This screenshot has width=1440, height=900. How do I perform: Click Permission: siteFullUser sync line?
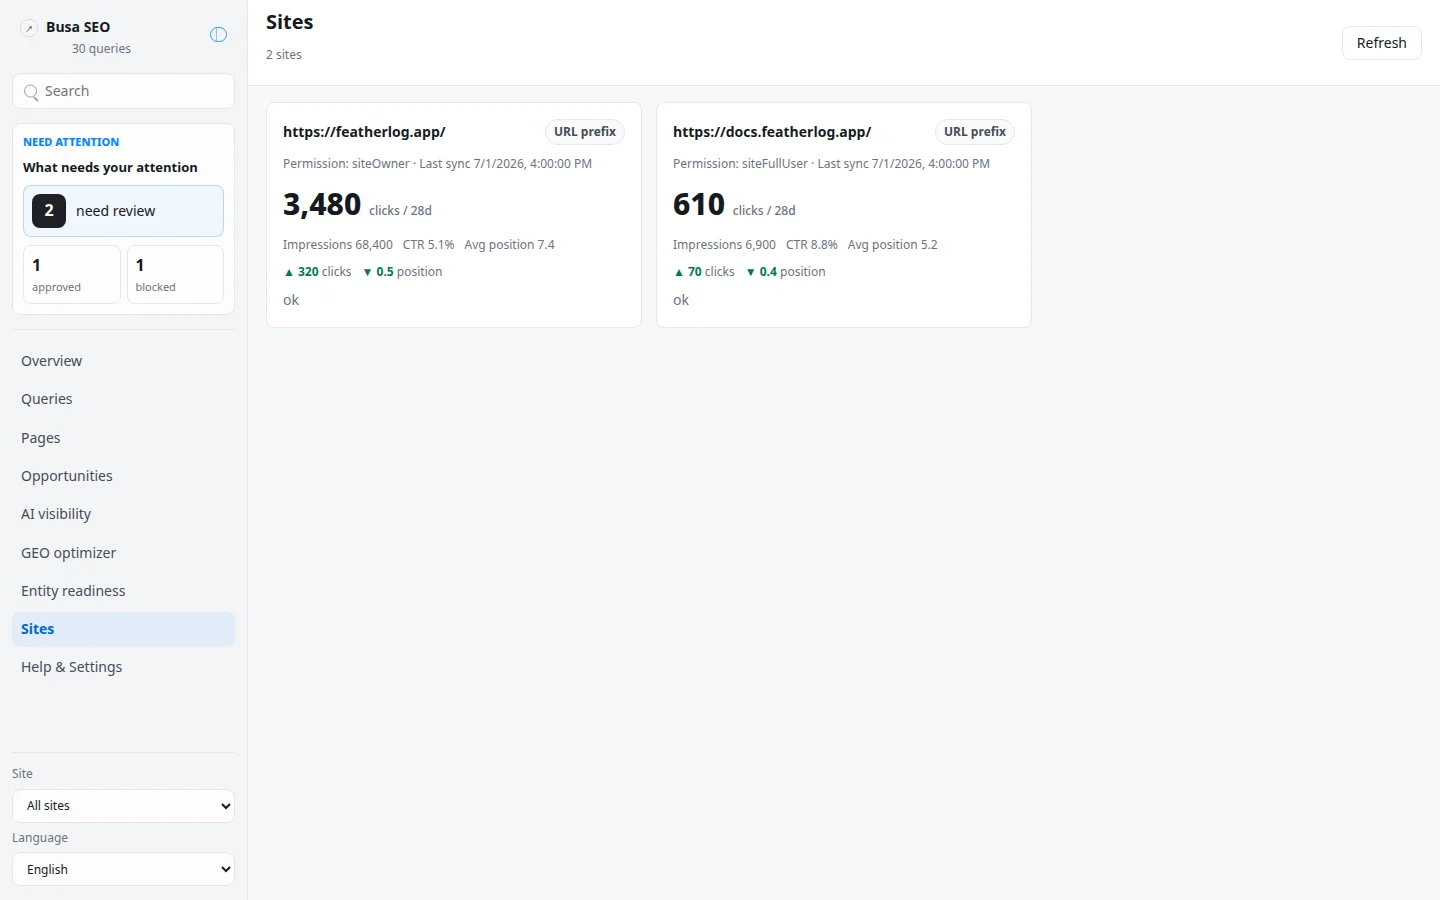click(831, 164)
